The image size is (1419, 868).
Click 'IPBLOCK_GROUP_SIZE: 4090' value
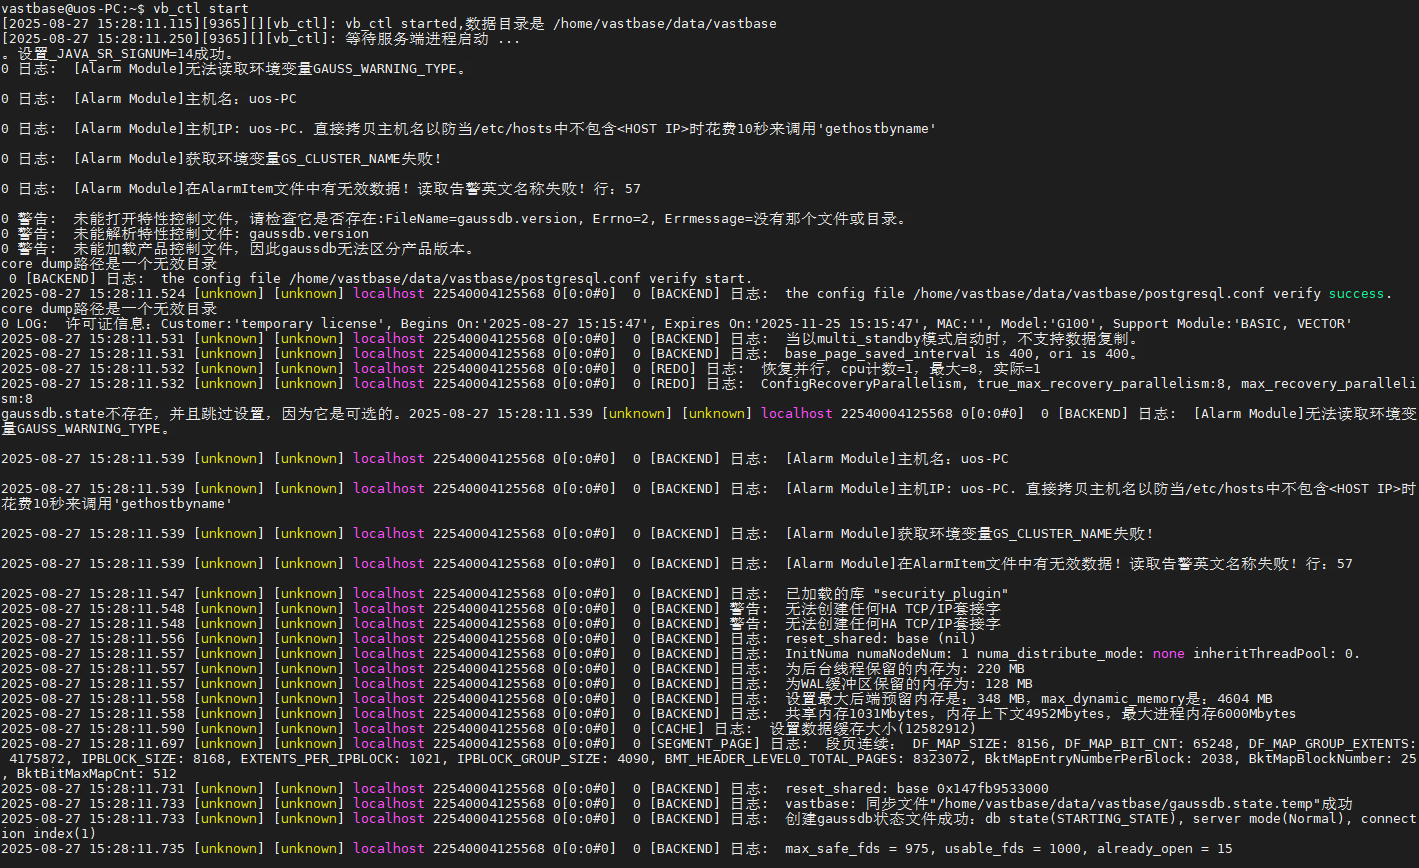(x=553, y=758)
